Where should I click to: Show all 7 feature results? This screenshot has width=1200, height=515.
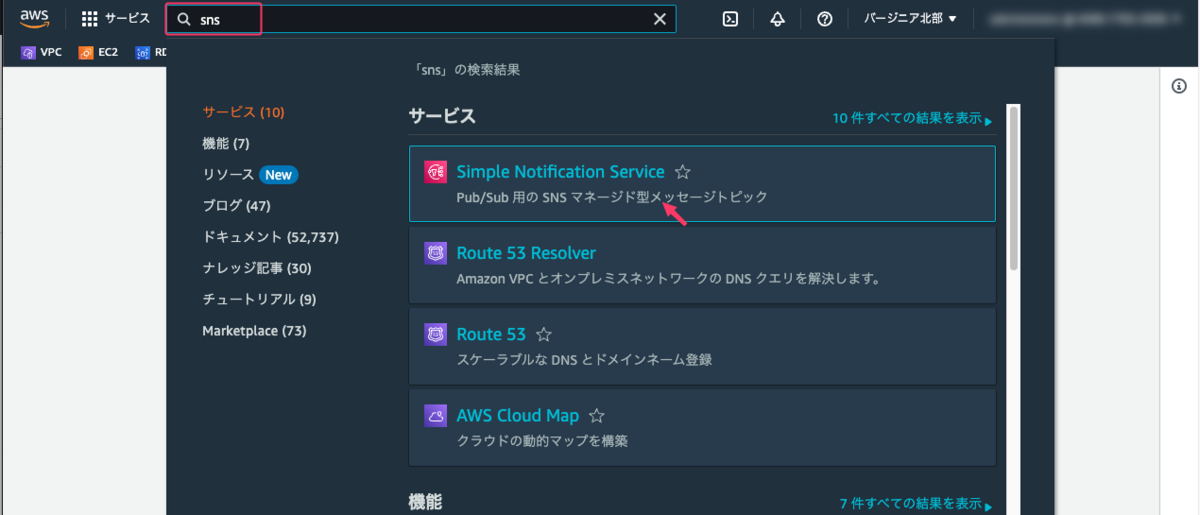pyautogui.click(x=916, y=504)
